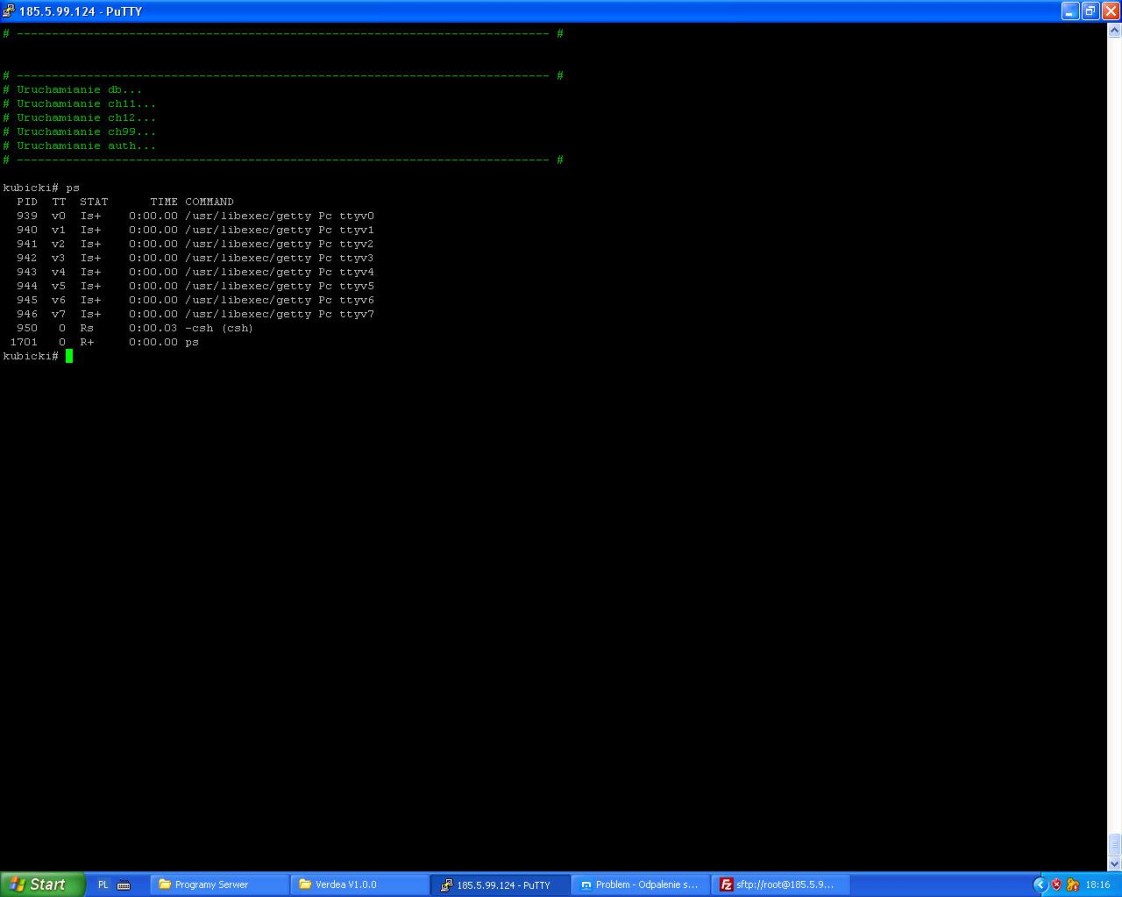Screen dimensions: 1122x897
Task: Open the on-screen keyboard language bar icon
Action: tap(124, 885)
